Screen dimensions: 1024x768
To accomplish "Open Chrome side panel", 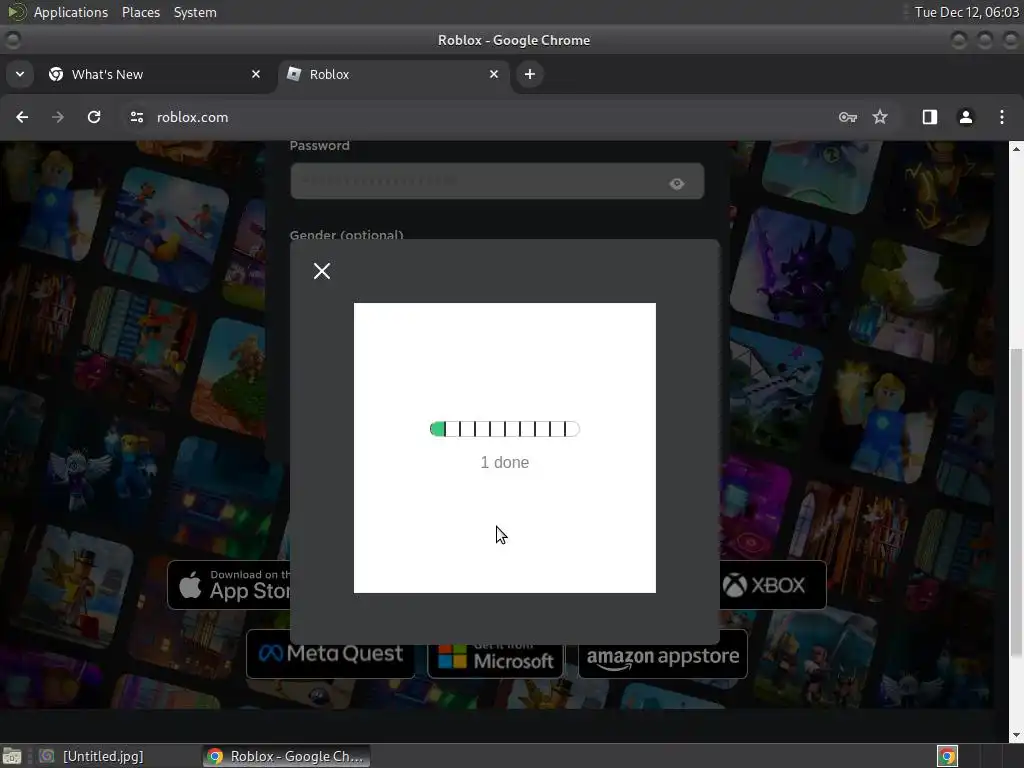I will pyautogui.click(x=929, y=117).
